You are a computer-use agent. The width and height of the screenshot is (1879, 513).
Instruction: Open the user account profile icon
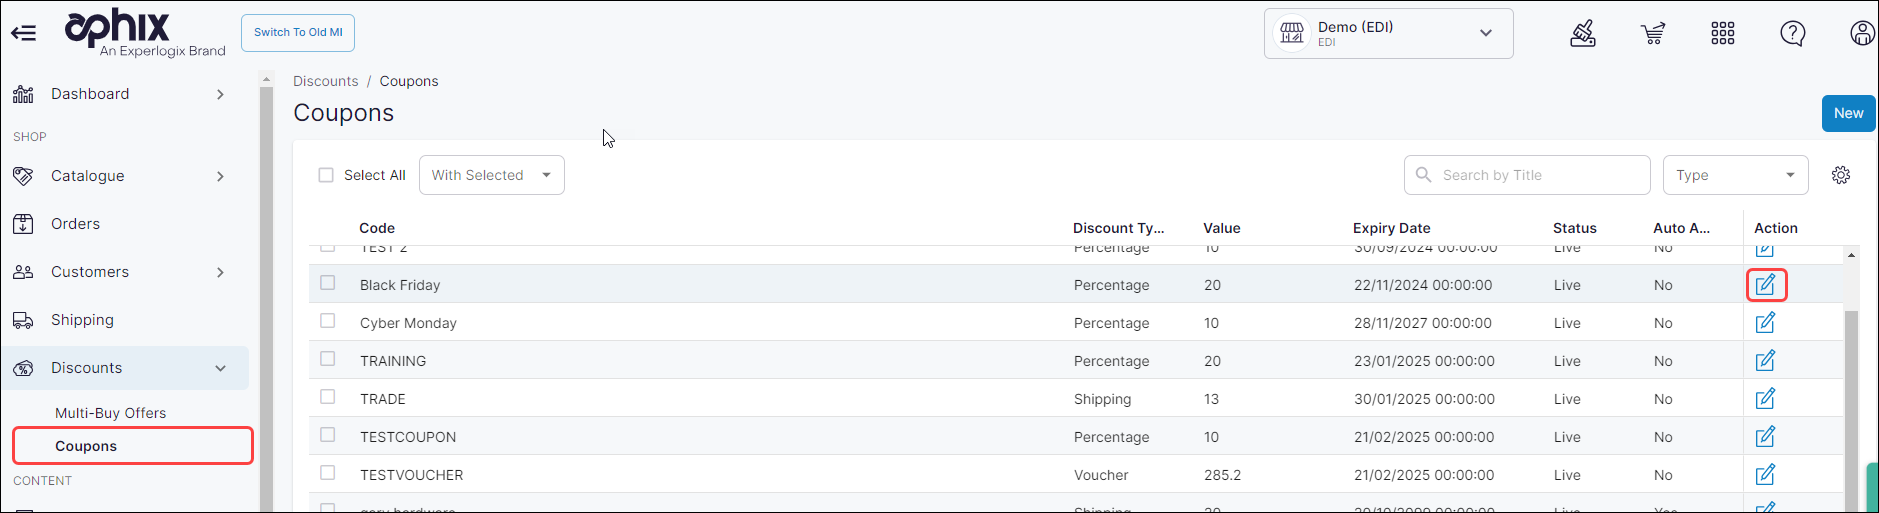pos(1862,34)
